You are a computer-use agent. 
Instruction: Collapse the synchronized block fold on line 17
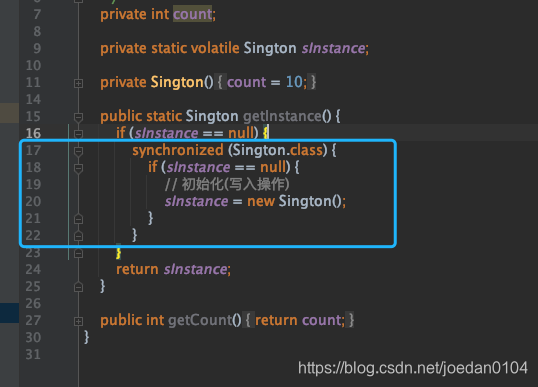pos(78,151)
